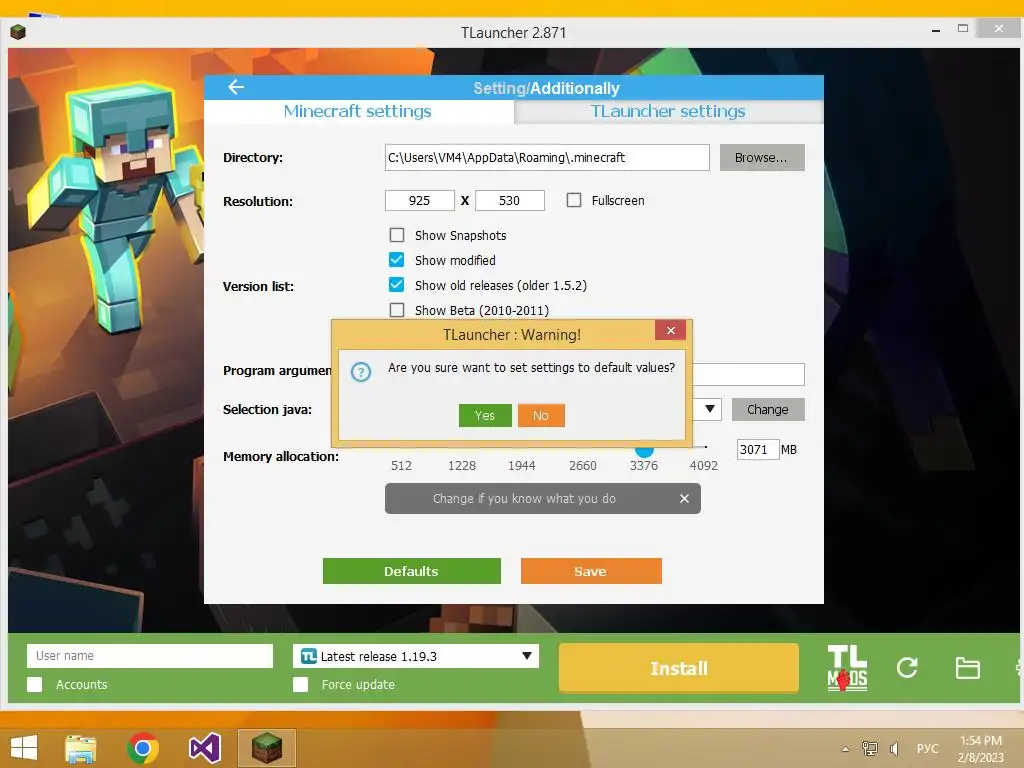Toggle the Fullscreen checkbox
This screenshot has width=1024, height=768.
[x=573, y=200]
